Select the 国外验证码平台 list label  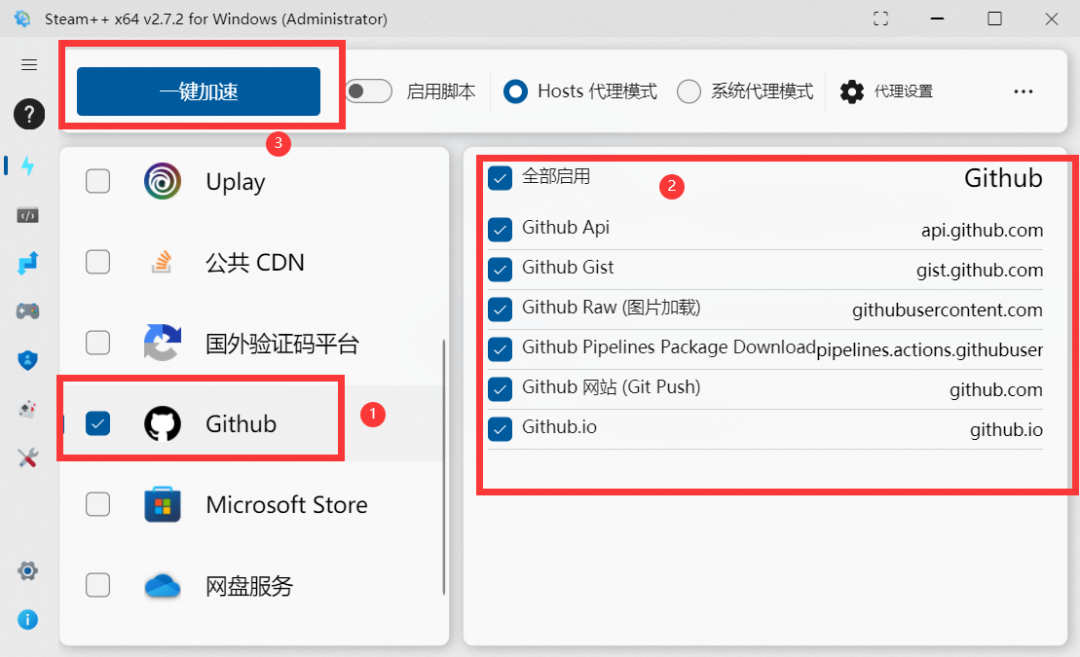pyautogui.click(x=282, y=343)
